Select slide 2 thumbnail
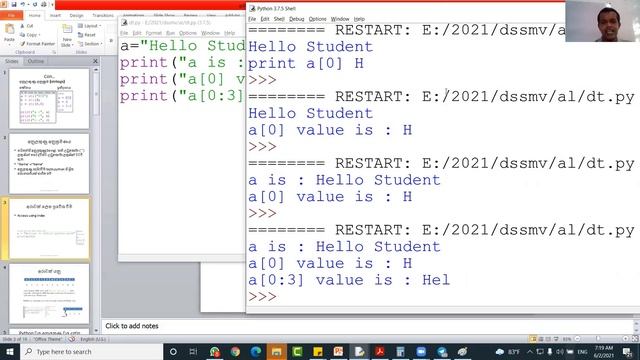 click(49, 164)
